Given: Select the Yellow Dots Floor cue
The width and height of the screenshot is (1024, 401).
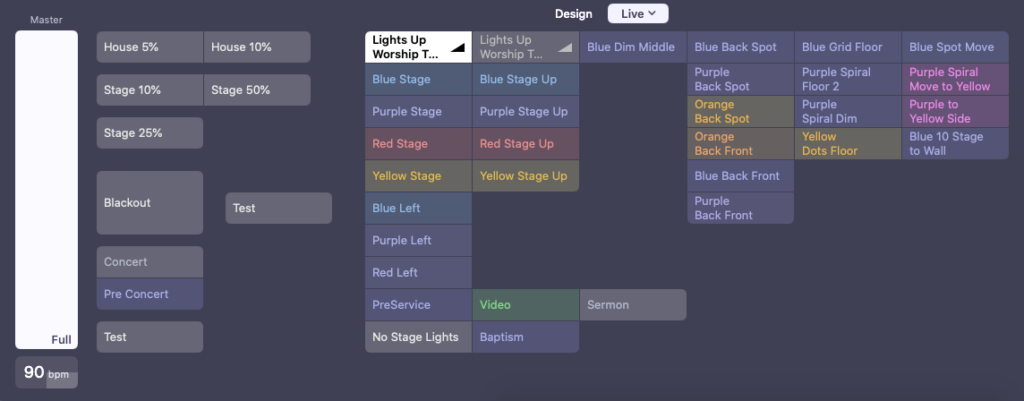Looking at the screenshot, I should 847,144.
